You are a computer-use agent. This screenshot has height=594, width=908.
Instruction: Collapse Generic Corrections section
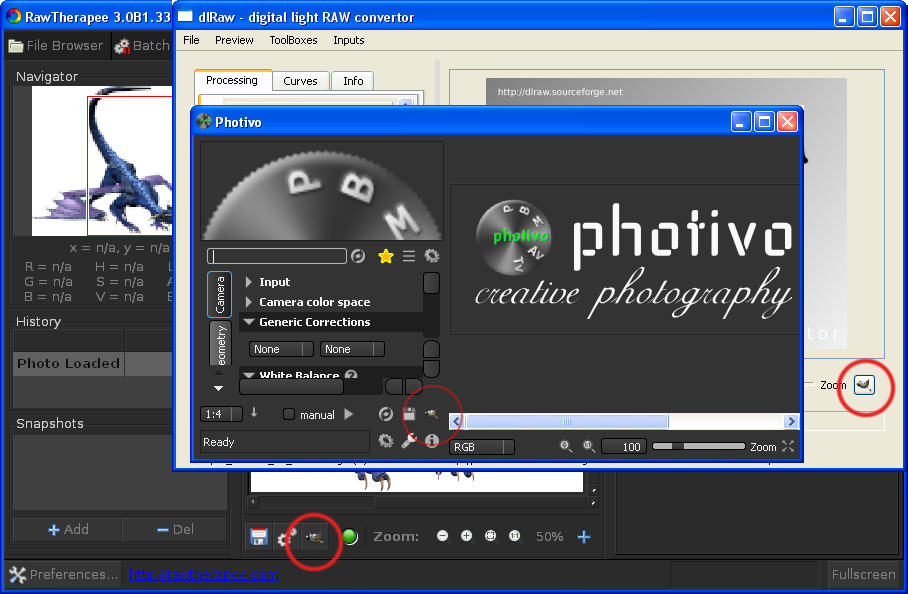[249, 322]
